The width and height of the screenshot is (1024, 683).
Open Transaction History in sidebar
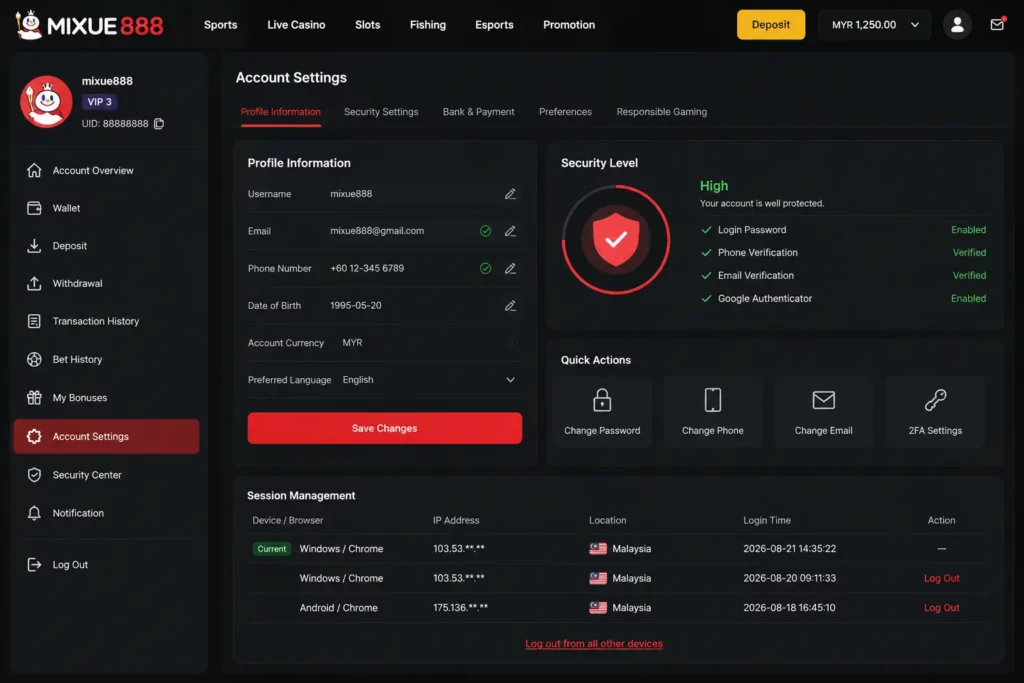[106, 321]
